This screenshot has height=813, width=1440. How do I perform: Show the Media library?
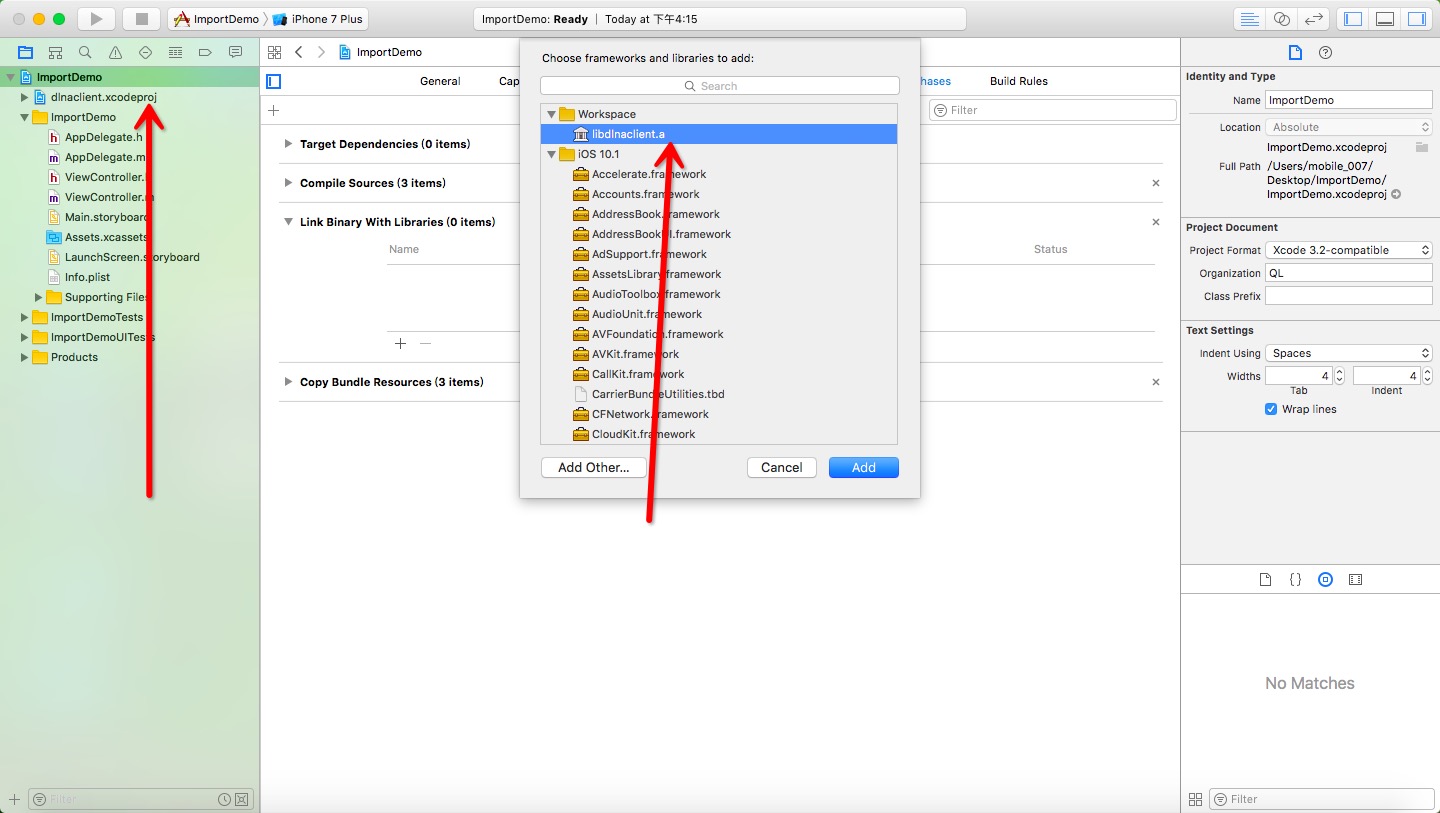(1355, 580)
